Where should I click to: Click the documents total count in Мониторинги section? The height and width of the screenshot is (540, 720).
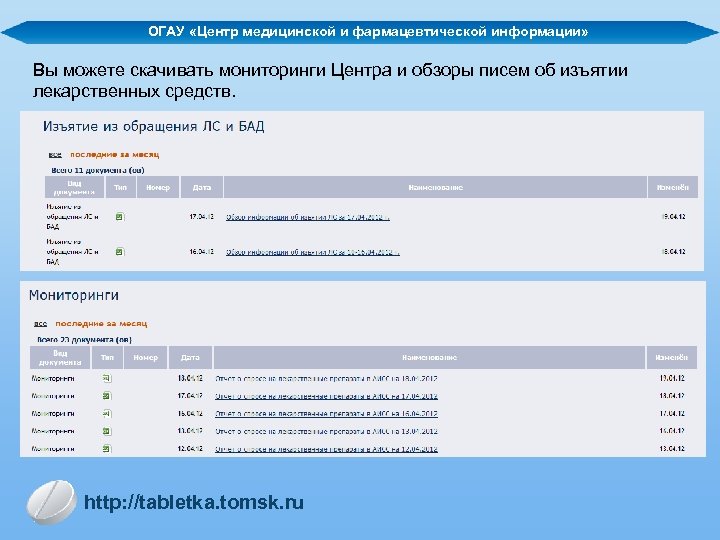tap(84, 340)
